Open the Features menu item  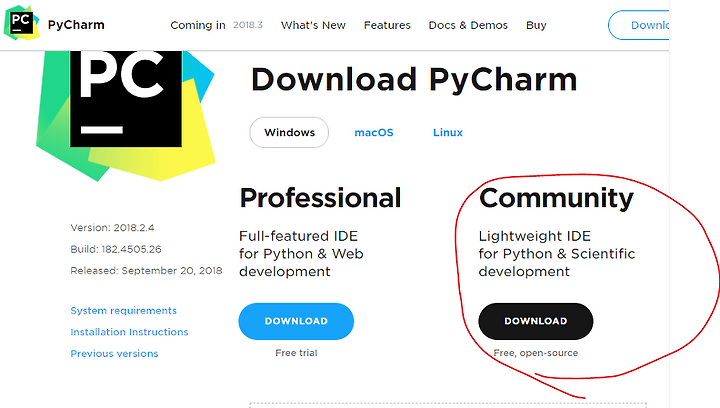[x=387, y=25]
